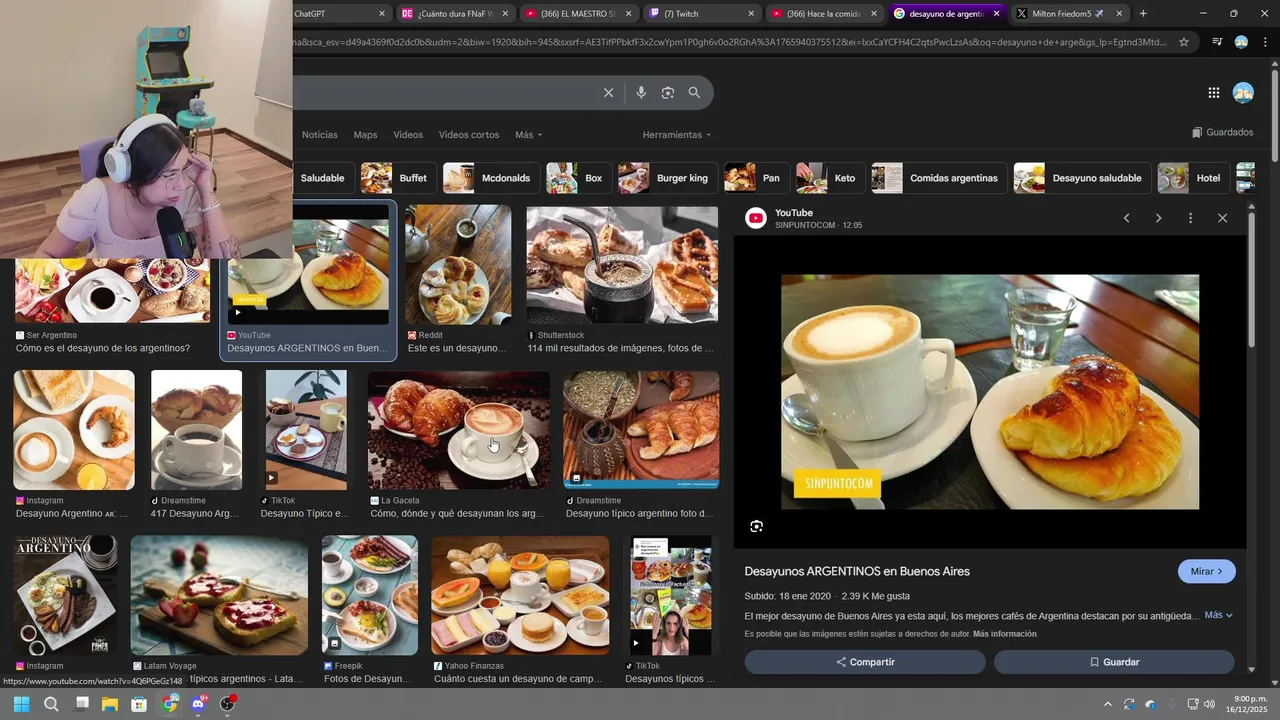
Task: Select the Keto filter chip
Action: (x=829, y=178)
